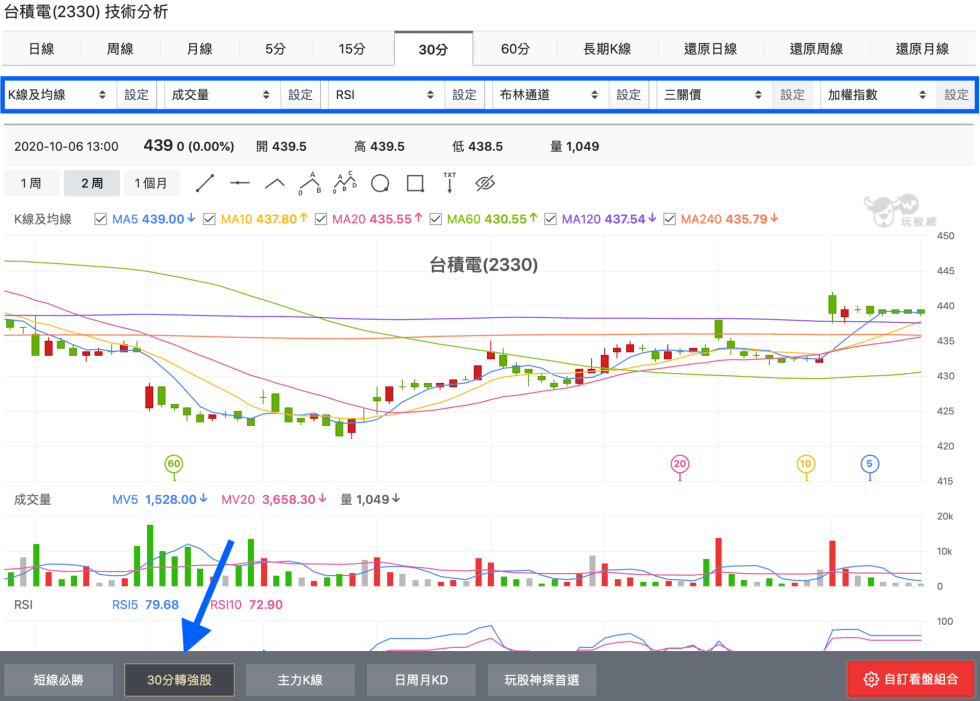Uncheck the MA120 moving average checkbox

coord(551,219)
